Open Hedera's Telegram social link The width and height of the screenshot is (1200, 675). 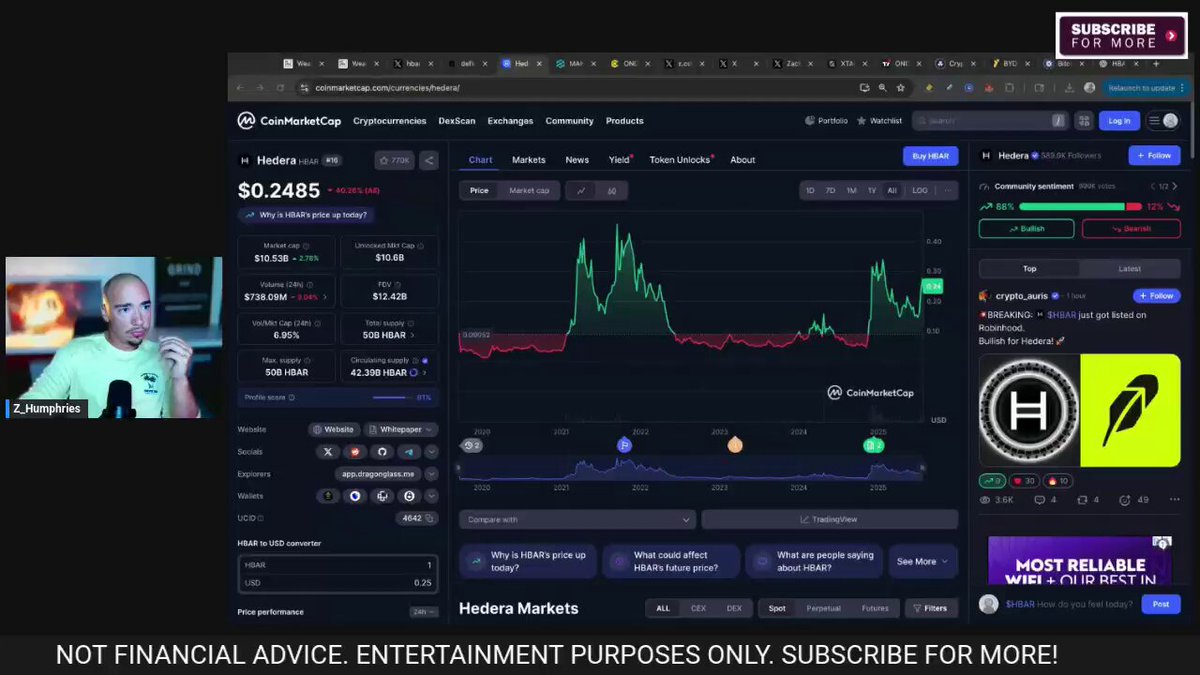408,452
